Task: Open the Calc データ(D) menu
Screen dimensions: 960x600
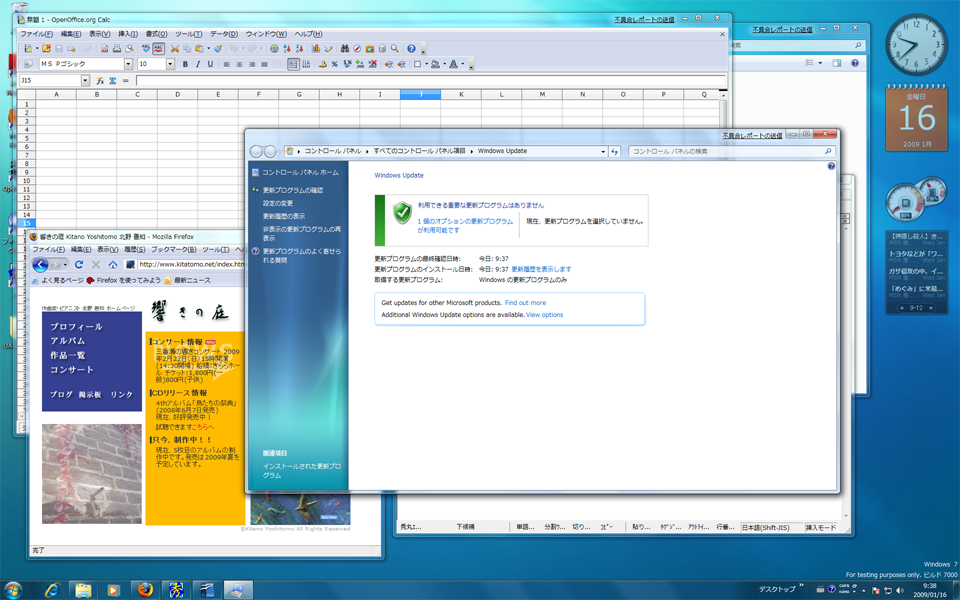Action: coord(224,34)
